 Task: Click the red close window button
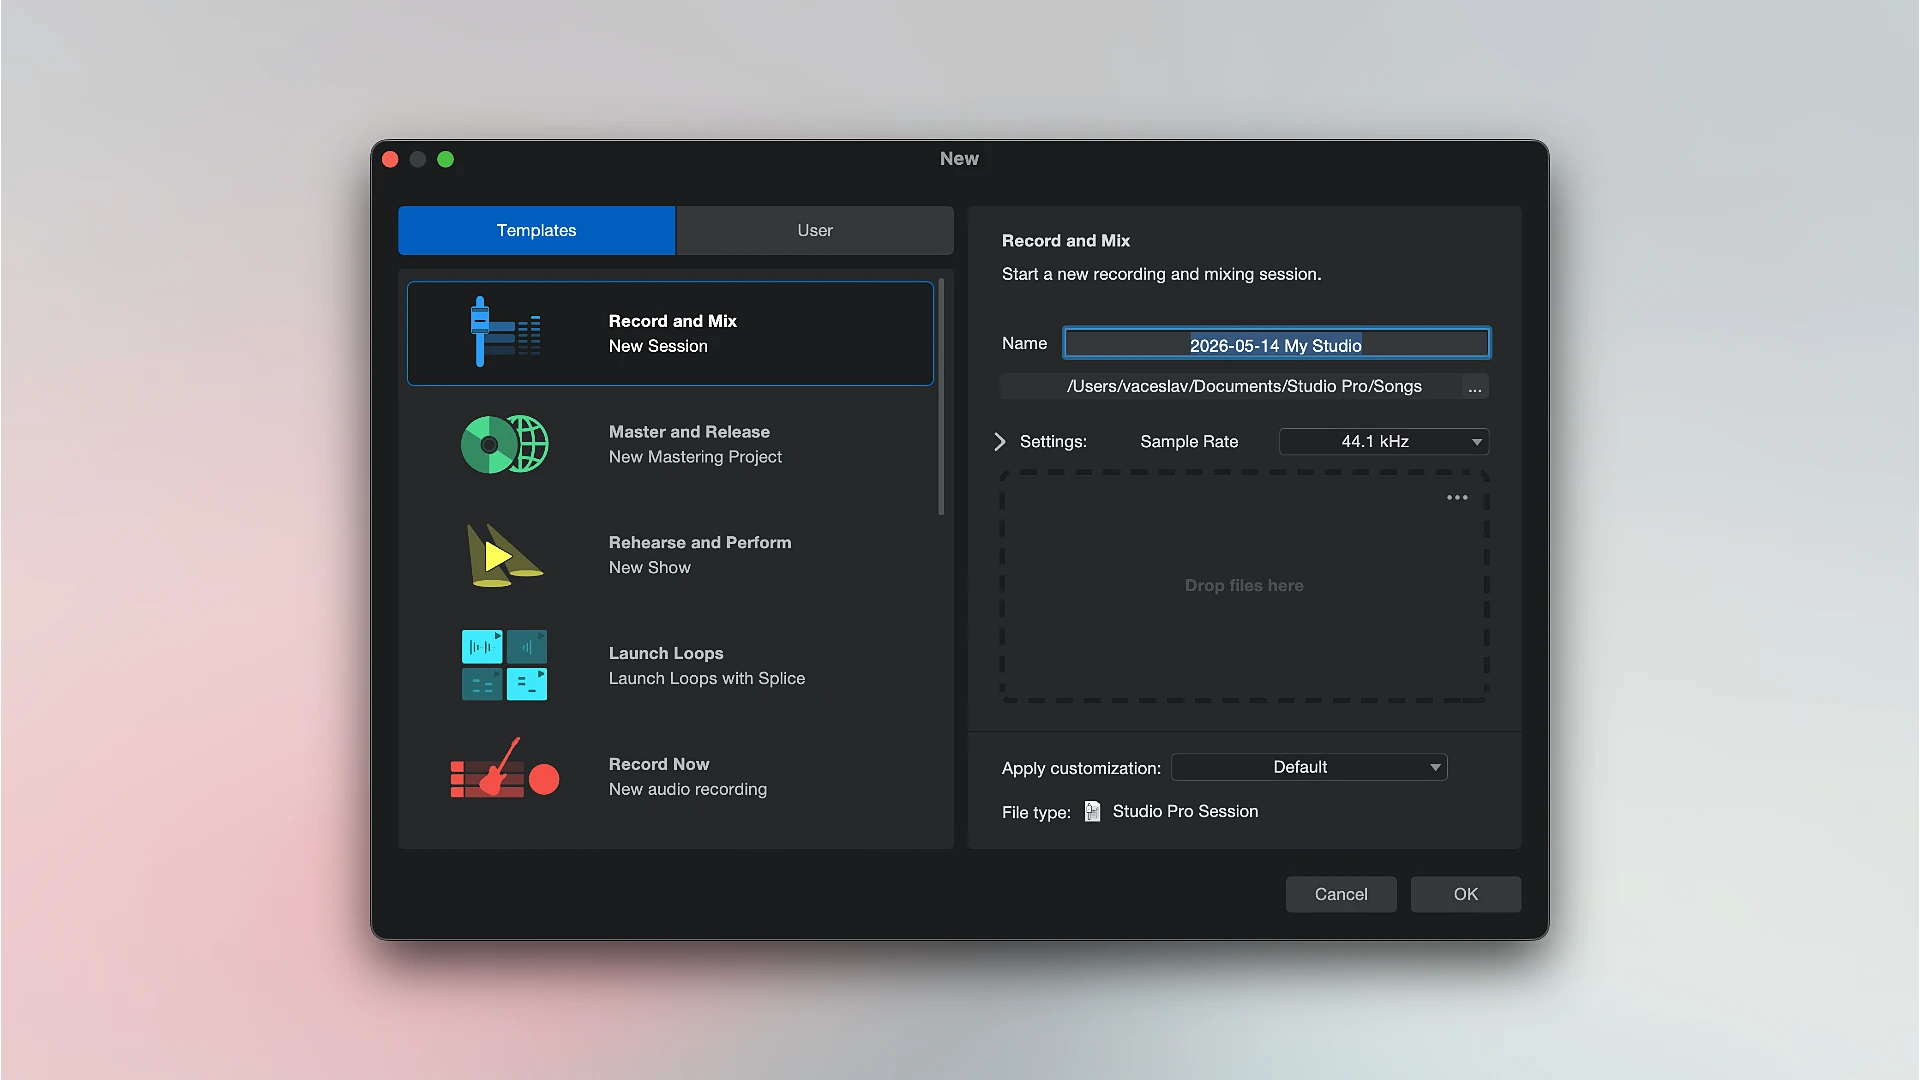pos(391,159)
